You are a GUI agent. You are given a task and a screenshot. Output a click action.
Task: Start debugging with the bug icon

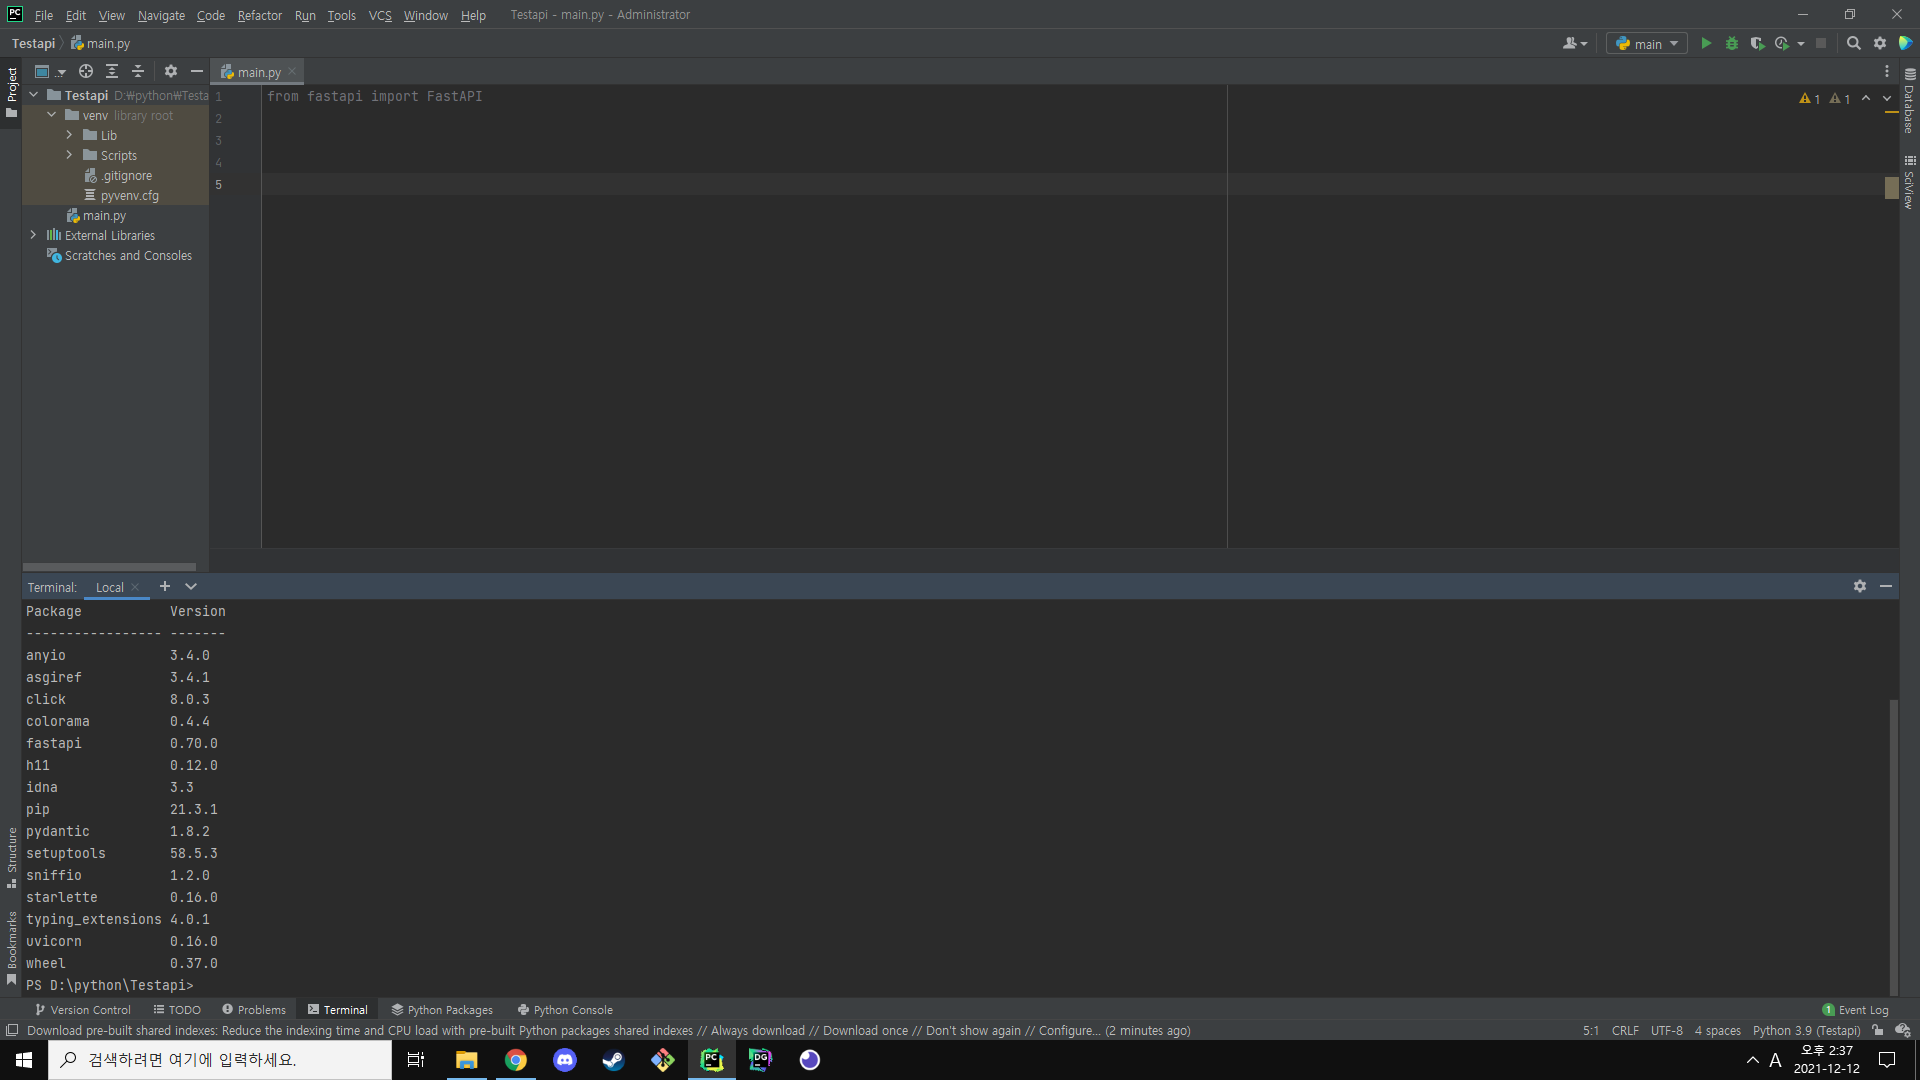click(1732, 44)
